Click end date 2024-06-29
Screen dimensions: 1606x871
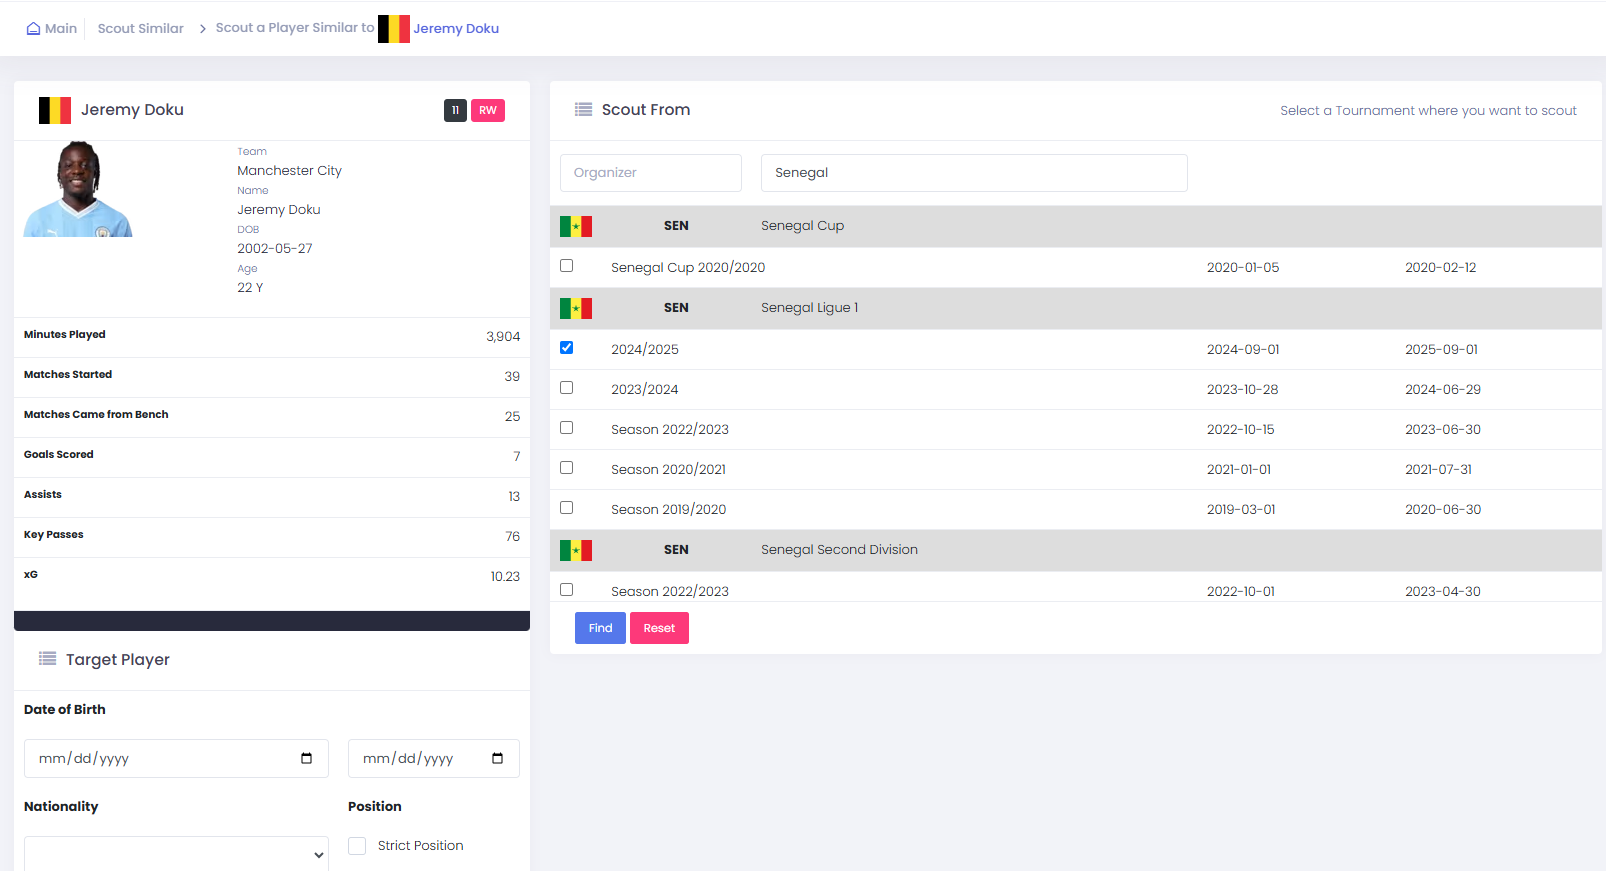1443,390
